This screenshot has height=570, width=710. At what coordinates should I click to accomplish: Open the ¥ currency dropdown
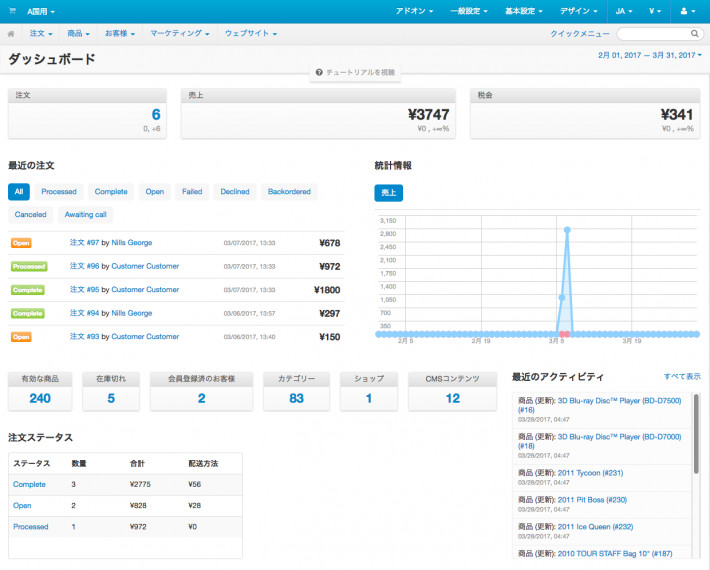coord(656,10)
